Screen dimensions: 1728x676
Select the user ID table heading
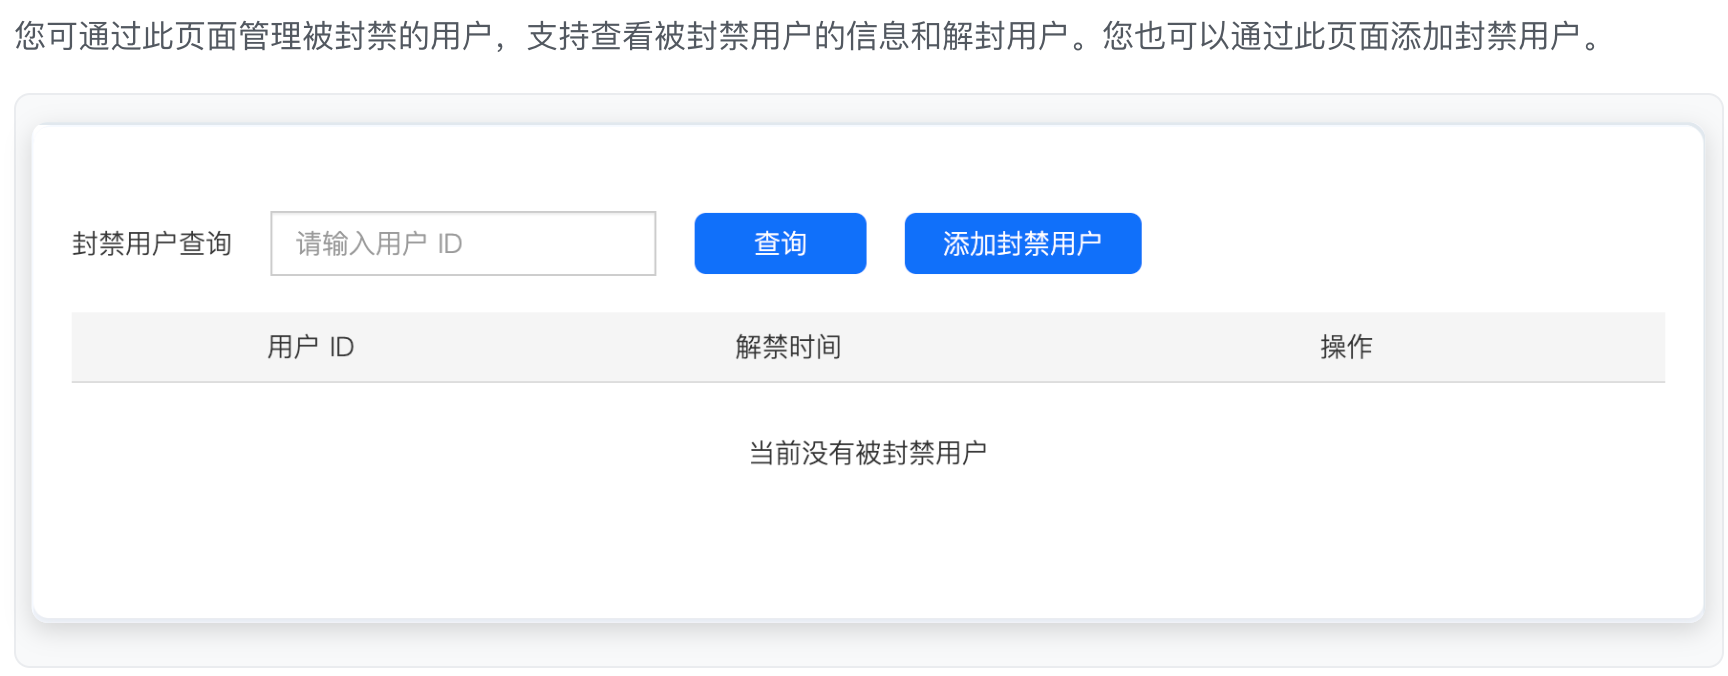[x=310, y=347]
